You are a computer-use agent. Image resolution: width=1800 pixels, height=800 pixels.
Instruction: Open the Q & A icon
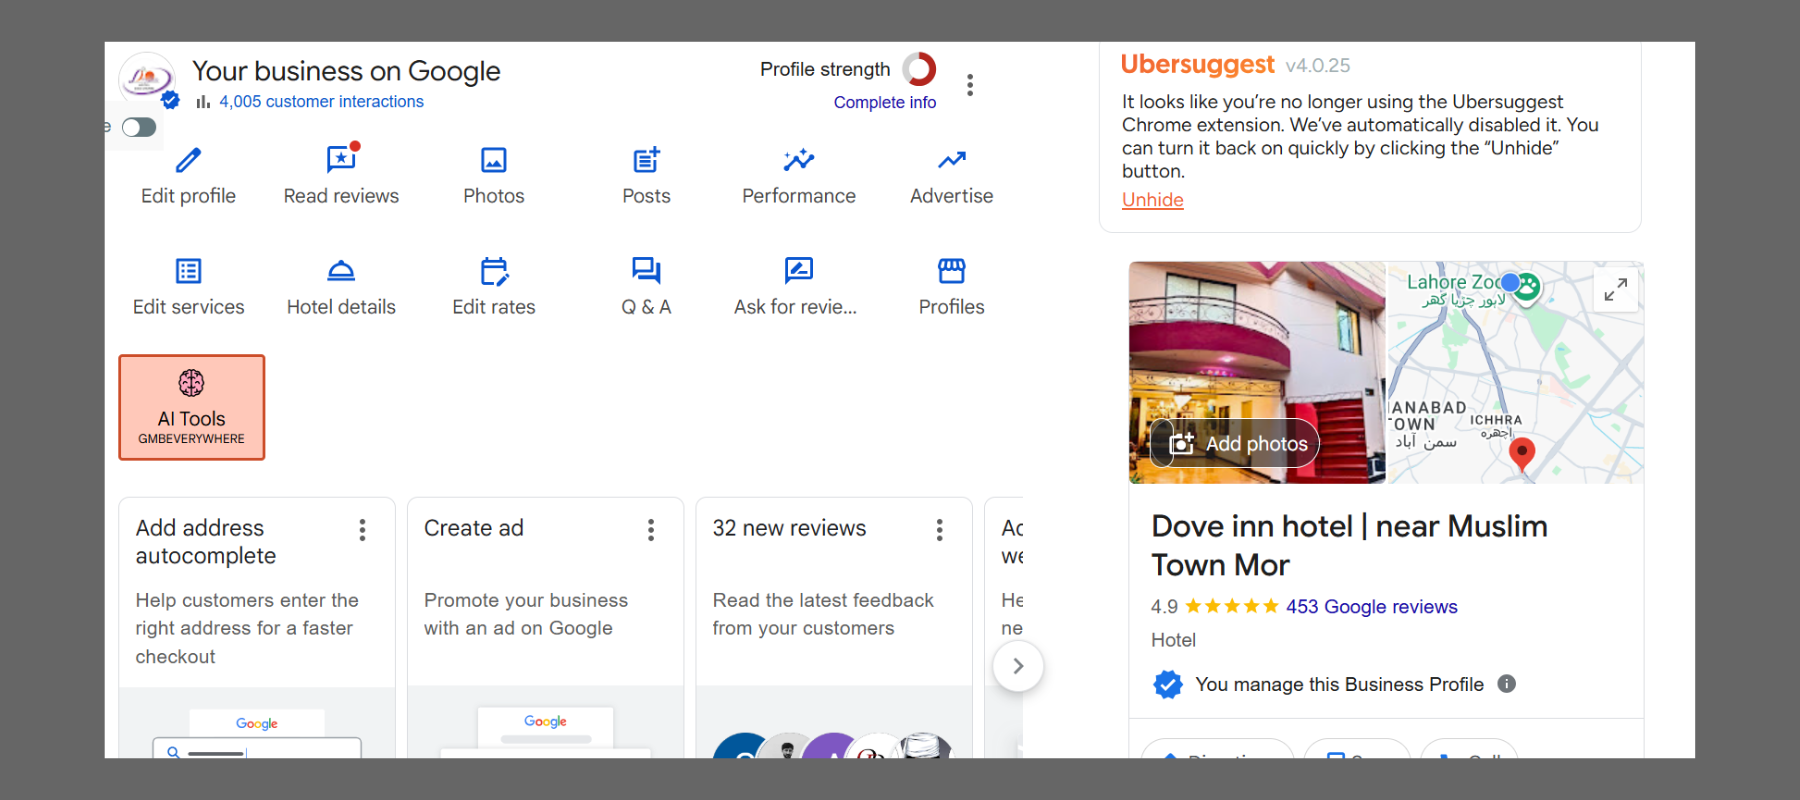pos(646,272)
